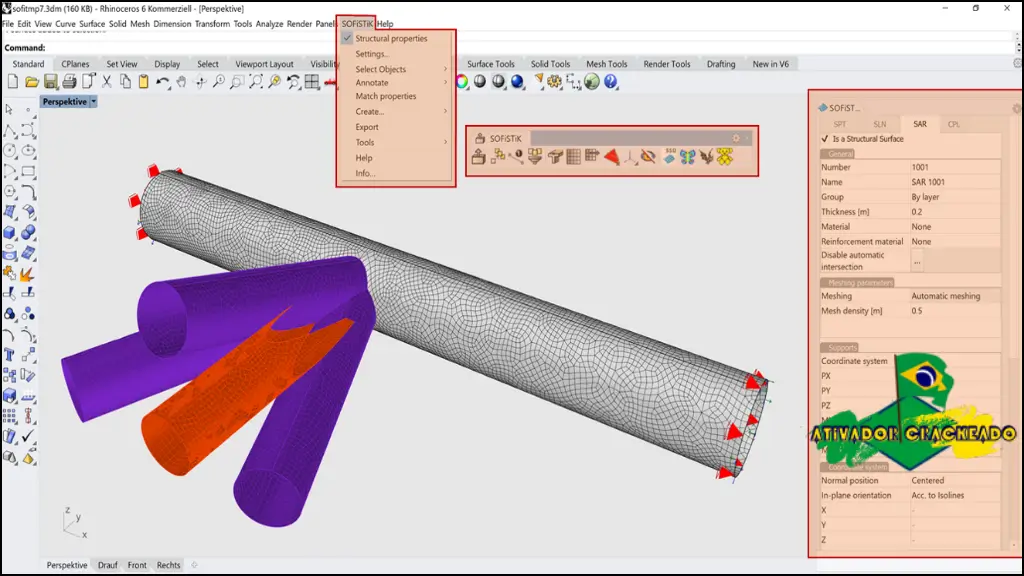
Task: Click Match properties menu entry
Action: click(385, 96)
